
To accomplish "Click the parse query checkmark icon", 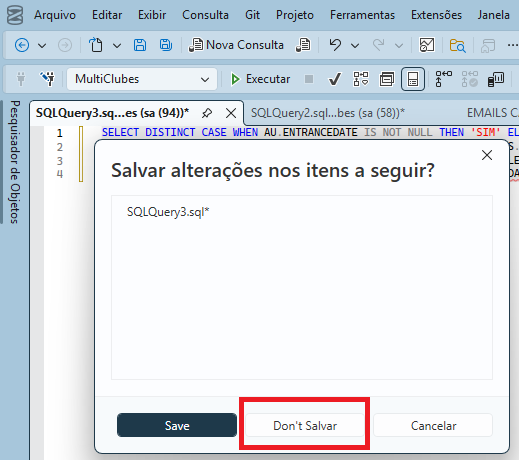I will [x=335, y=79].
